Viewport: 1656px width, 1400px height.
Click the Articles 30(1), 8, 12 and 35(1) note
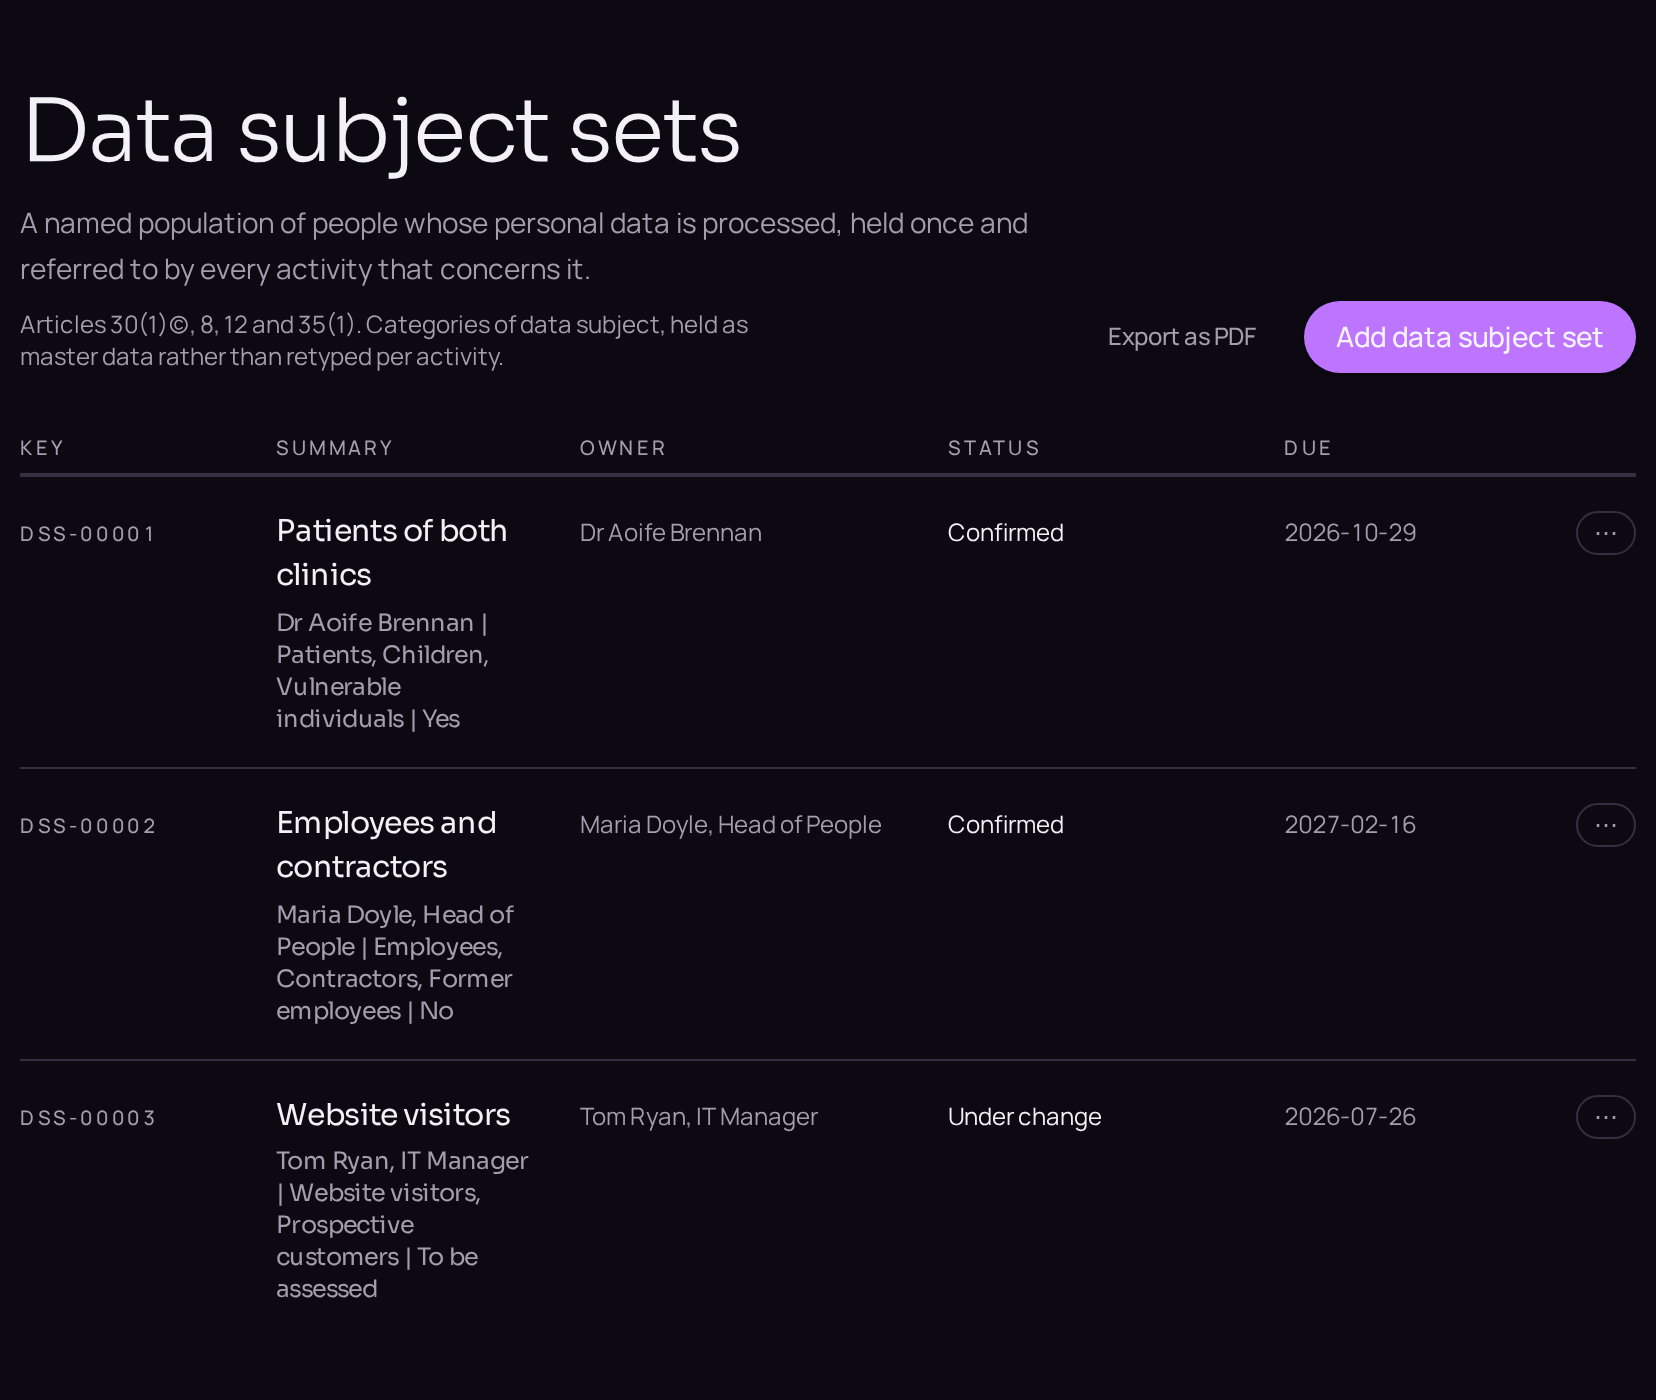tap(384, 341)
